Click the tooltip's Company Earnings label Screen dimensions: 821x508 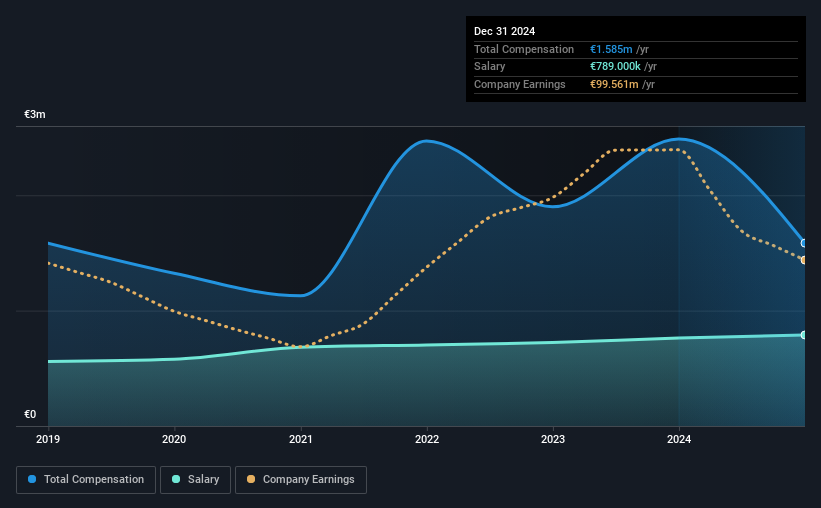pos(519,84)
